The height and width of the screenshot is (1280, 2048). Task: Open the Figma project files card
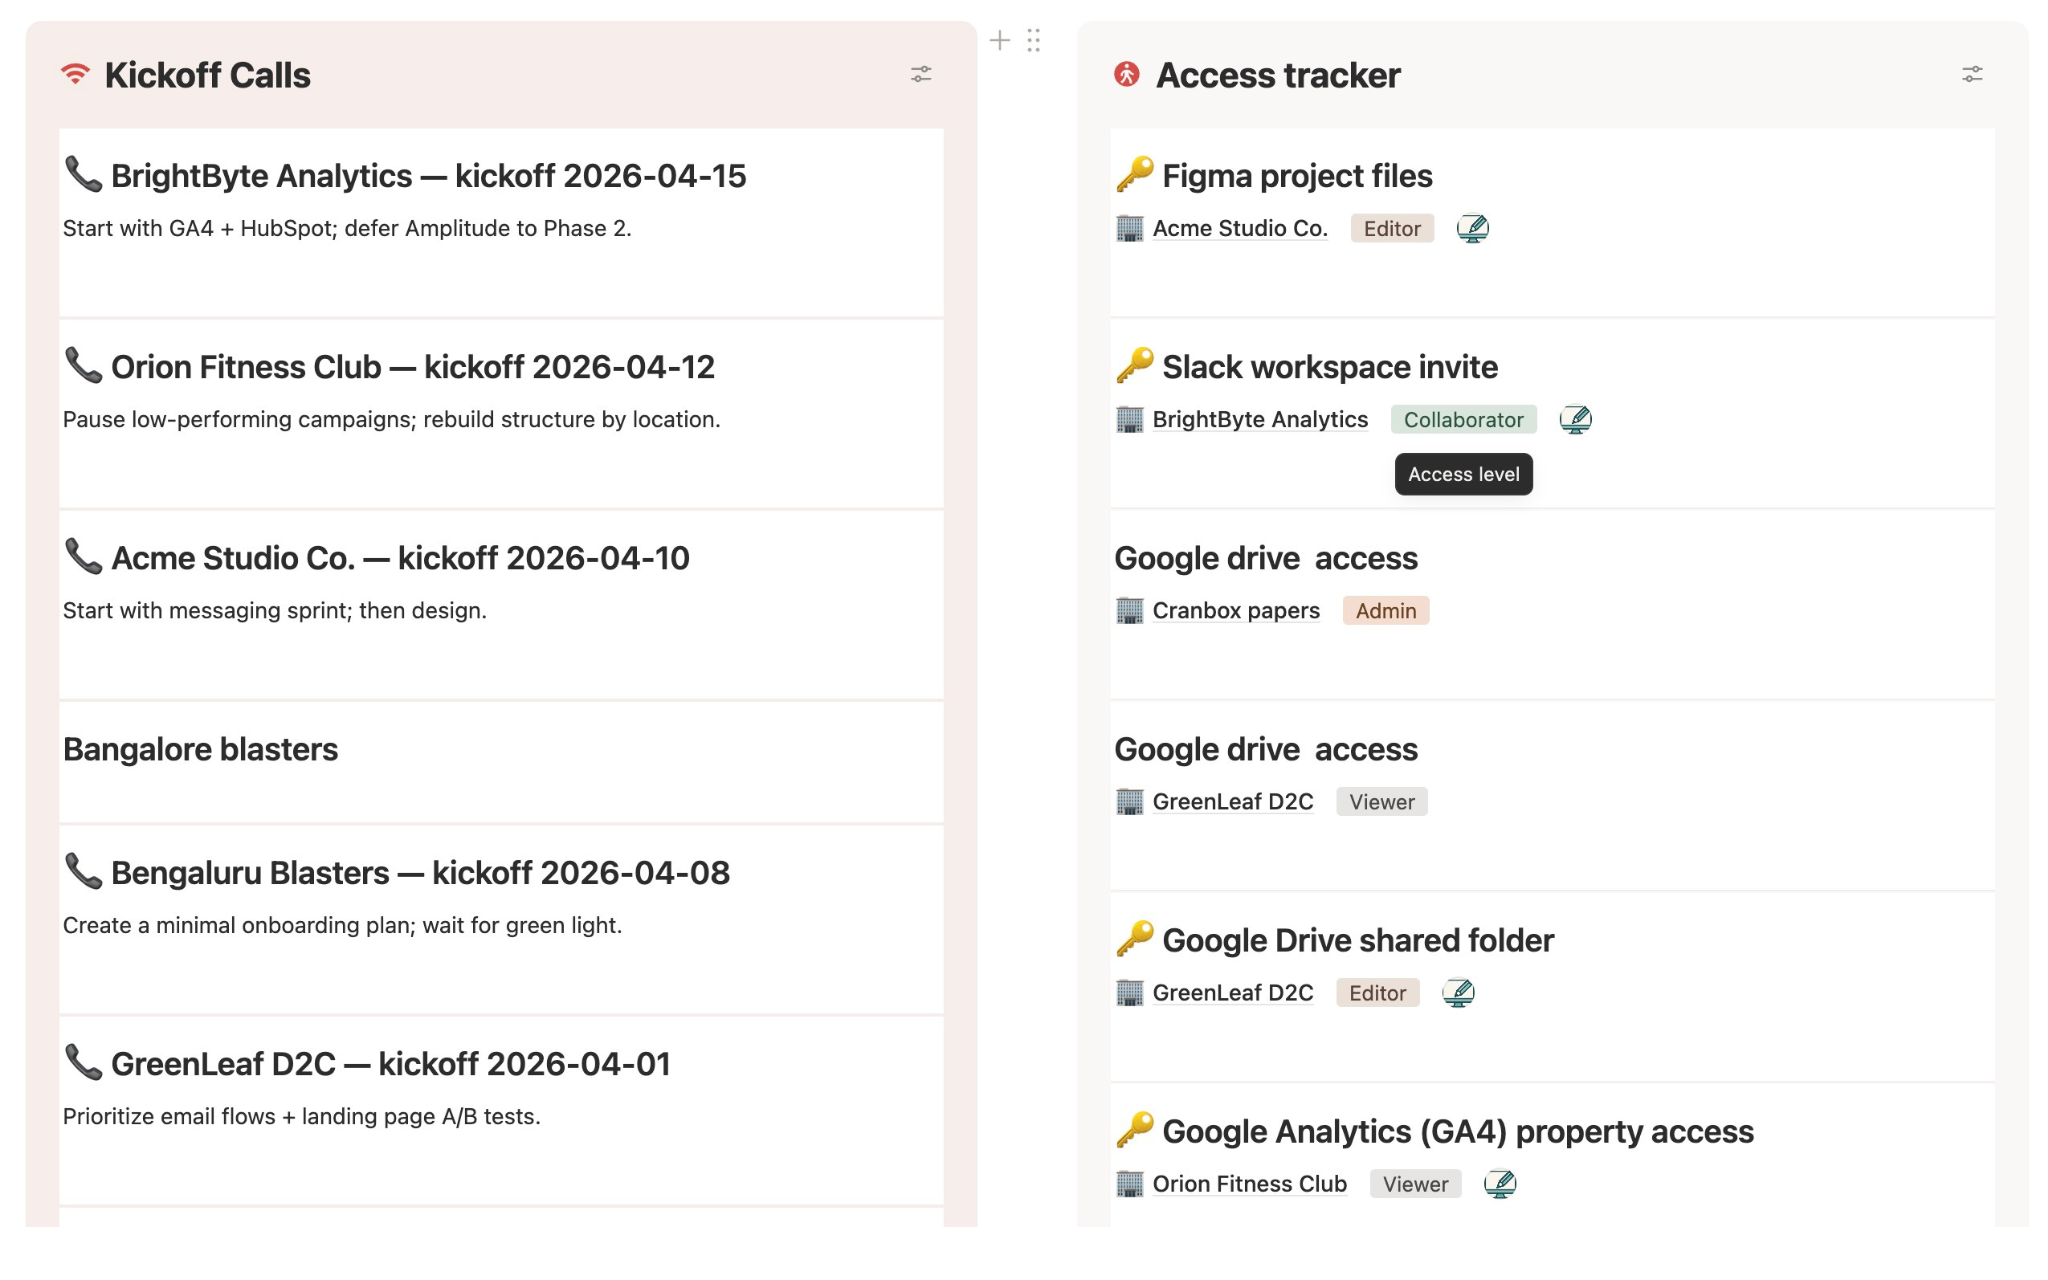click(1297, 176)
